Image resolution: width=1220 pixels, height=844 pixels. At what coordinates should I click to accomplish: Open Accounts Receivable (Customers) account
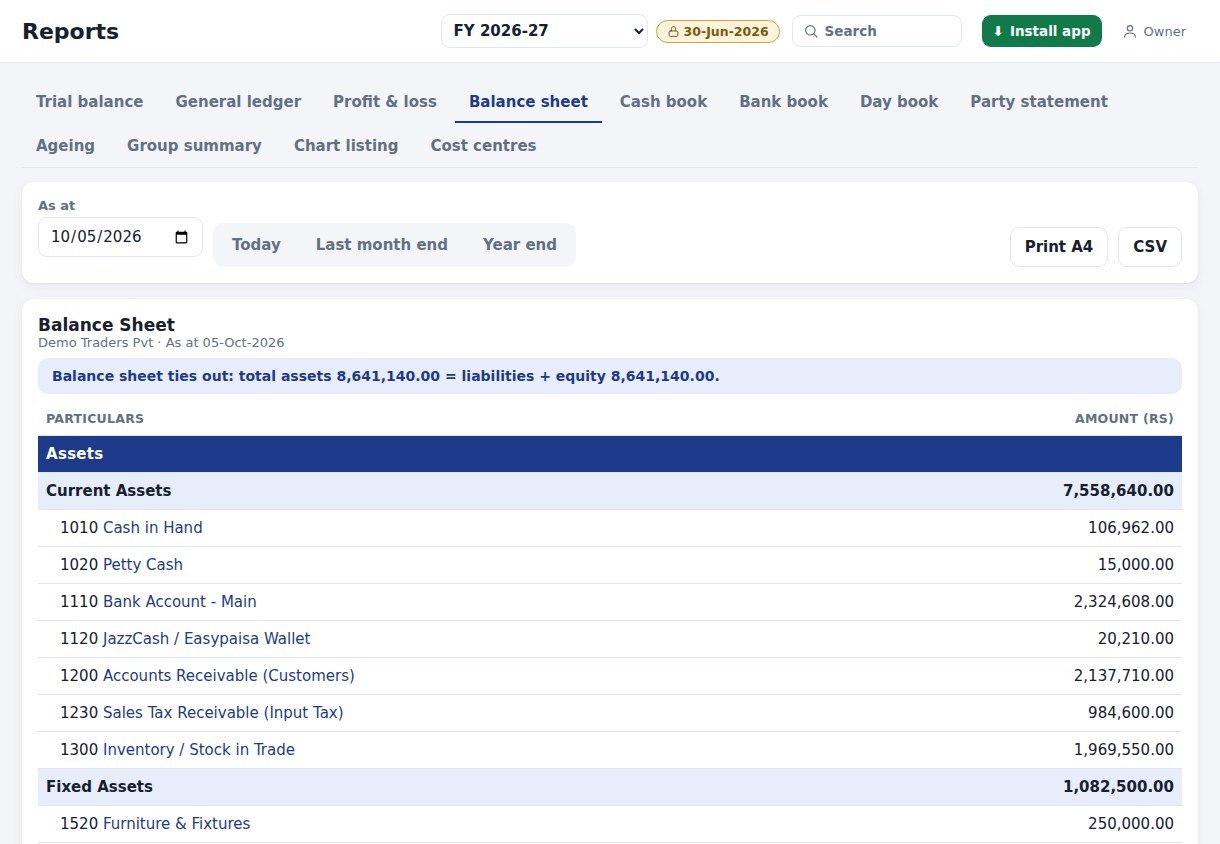pos(229,675)
